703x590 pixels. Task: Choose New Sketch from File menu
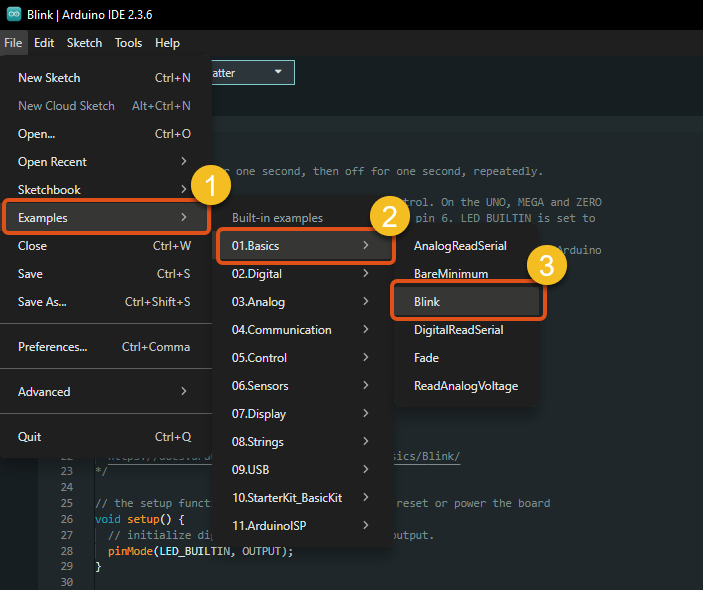tap(106, 78)
